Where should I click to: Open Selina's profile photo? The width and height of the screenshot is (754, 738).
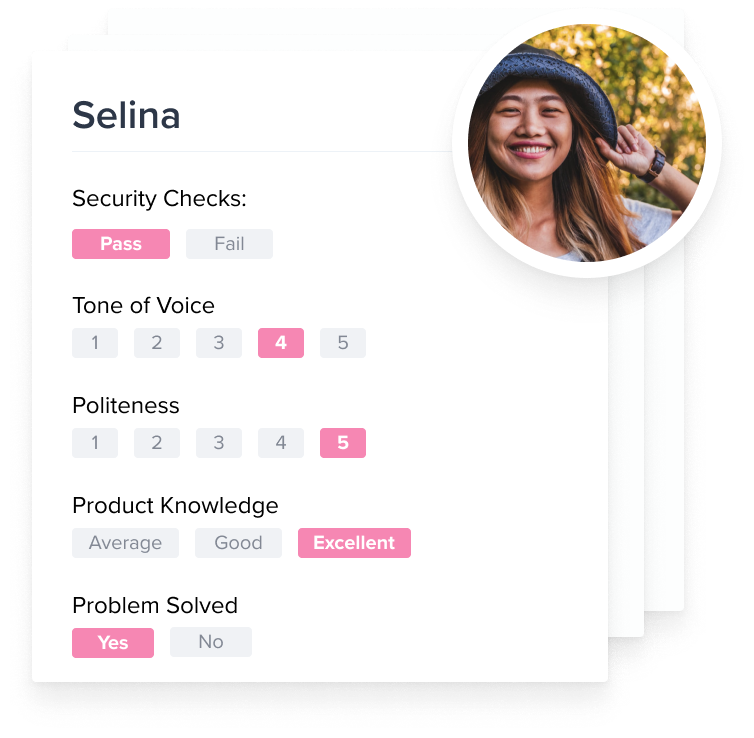click(x=587, y=143)
